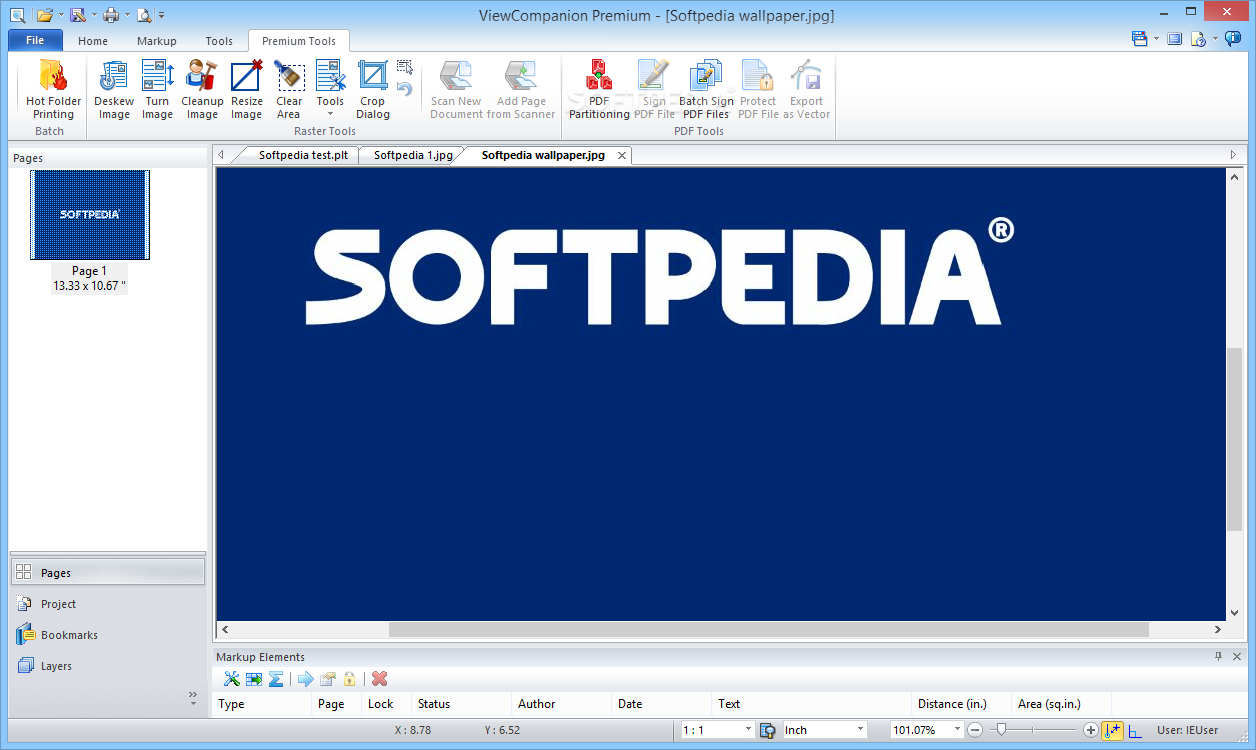This screenshot has height=750, width=1256.
Task: Click the small undo arrow icon in Raster Tools
Action: (404, 89)
